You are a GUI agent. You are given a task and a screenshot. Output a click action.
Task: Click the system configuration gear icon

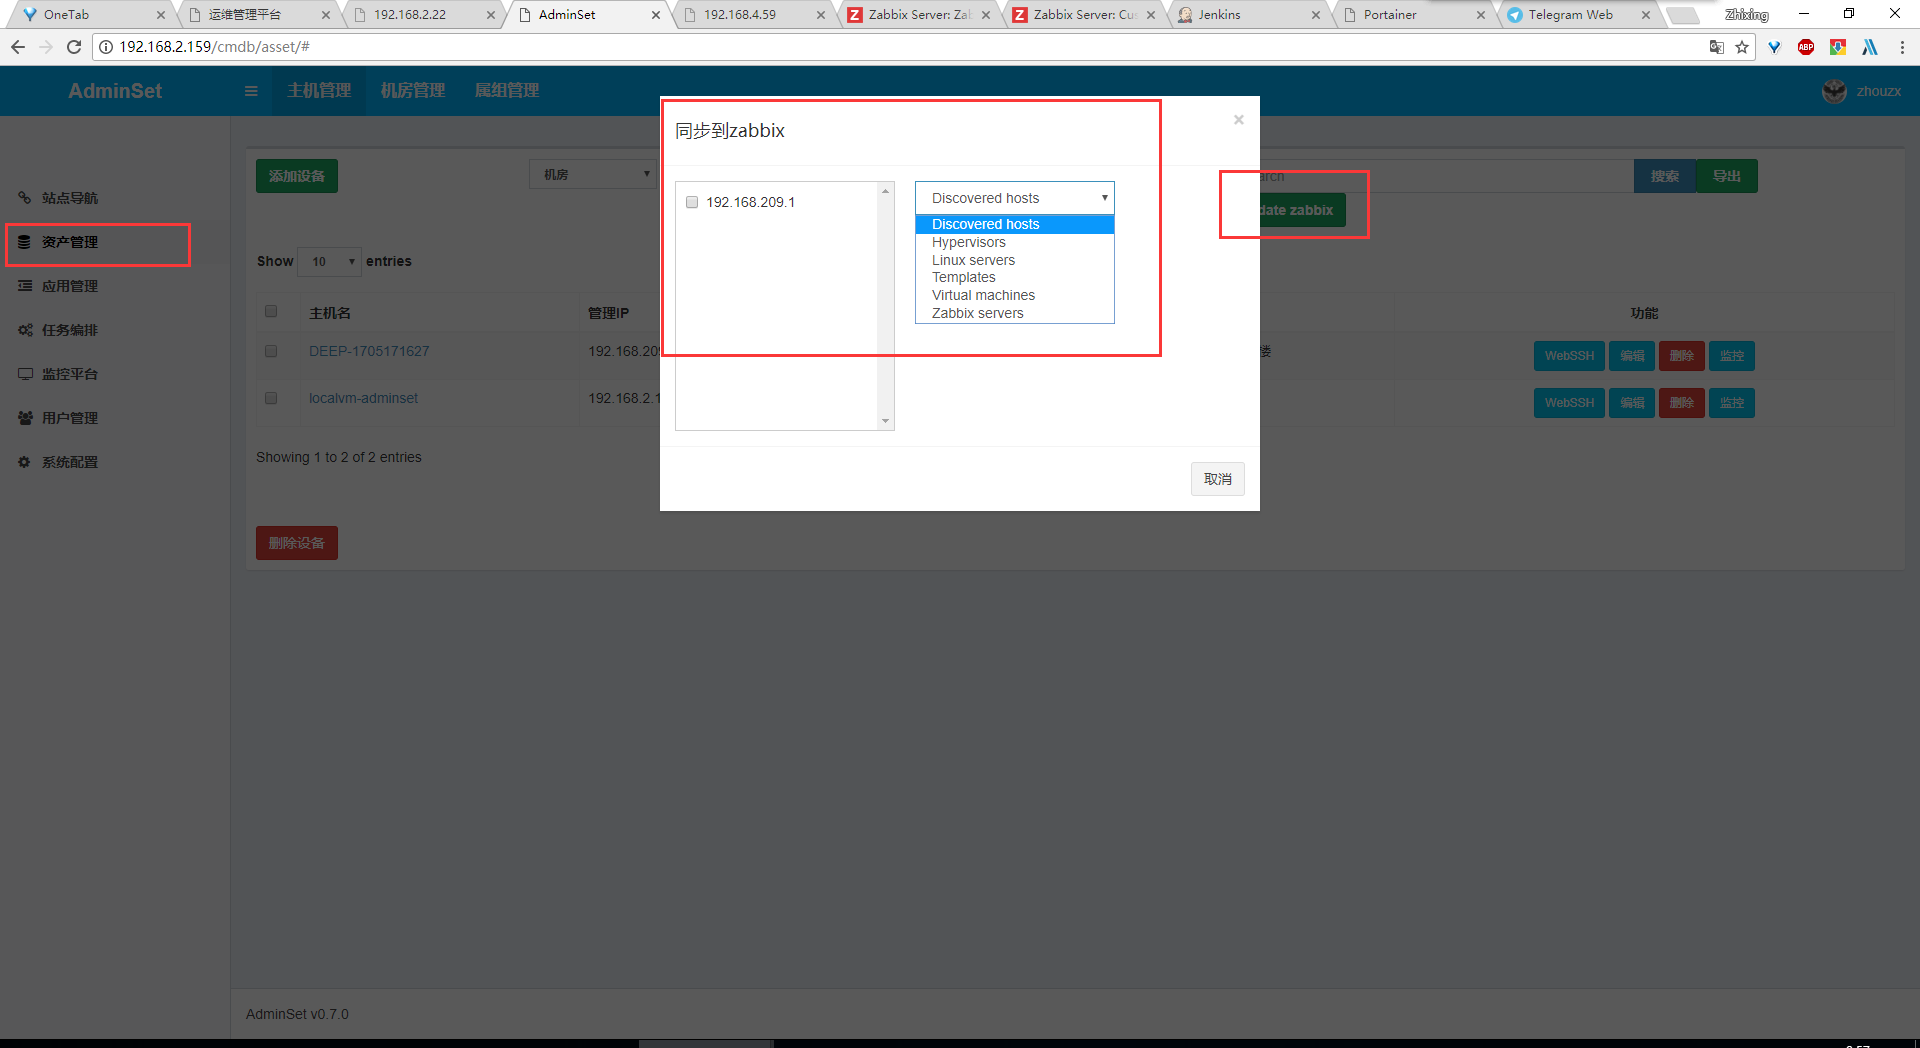point(25,462)
